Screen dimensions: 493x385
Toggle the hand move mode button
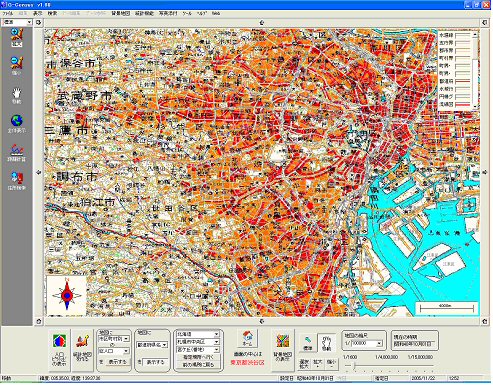(327, 343)
